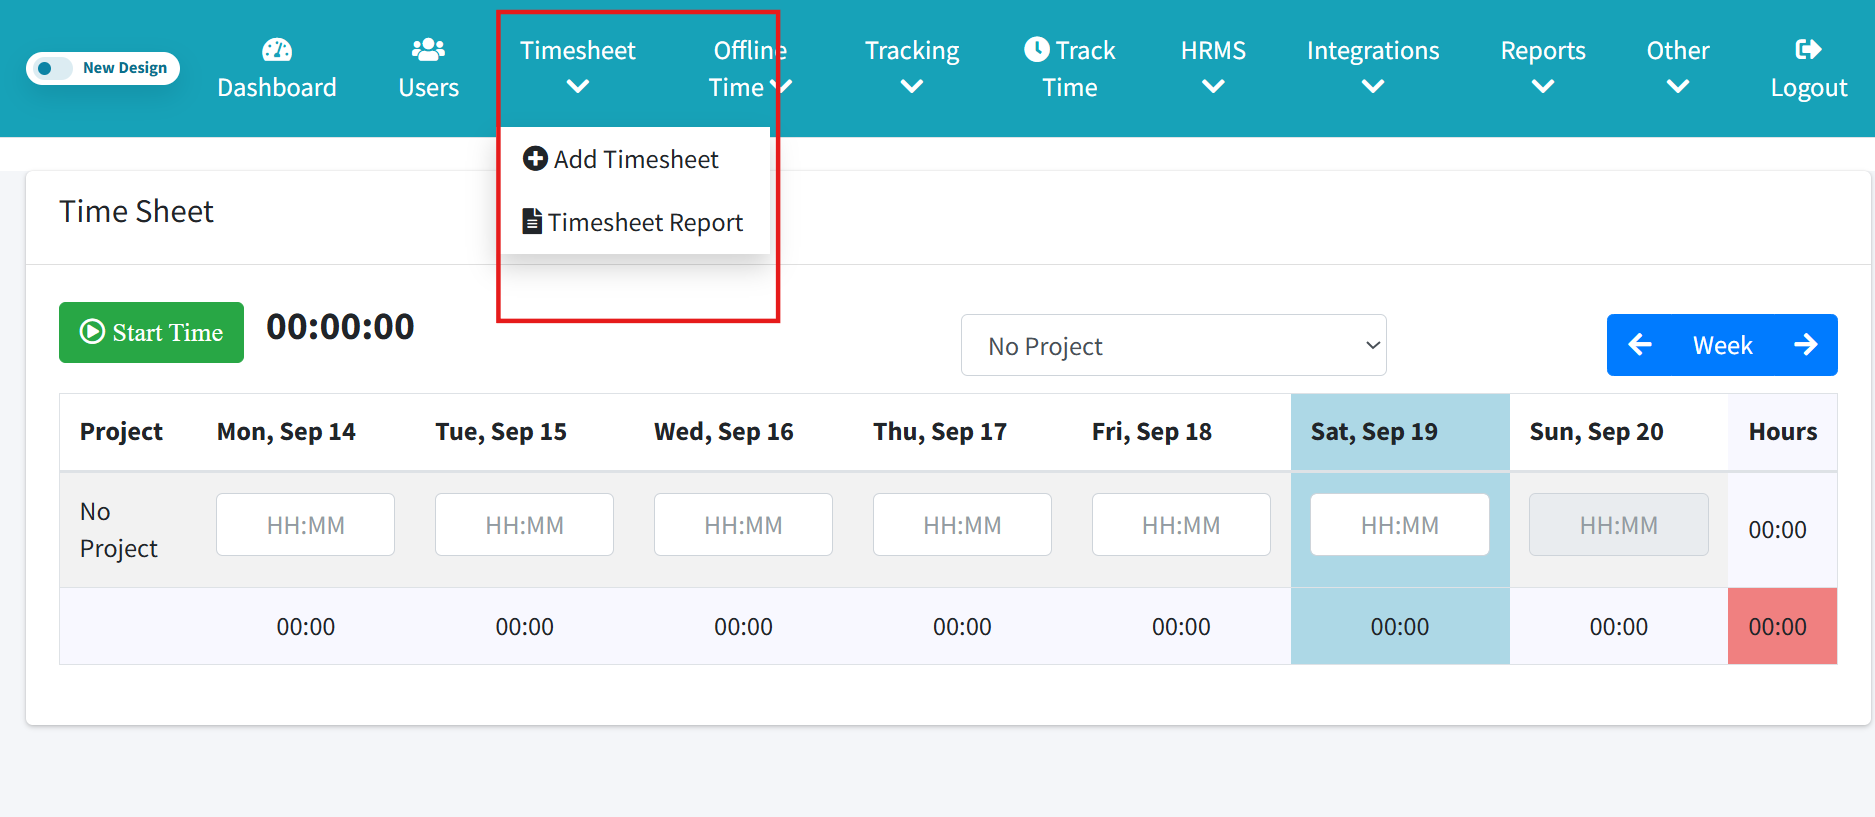The width and height of the screenshot is (1875, 817).
Task: Click the Sun, Sep 20 time field
Action: coord(1619,524)
